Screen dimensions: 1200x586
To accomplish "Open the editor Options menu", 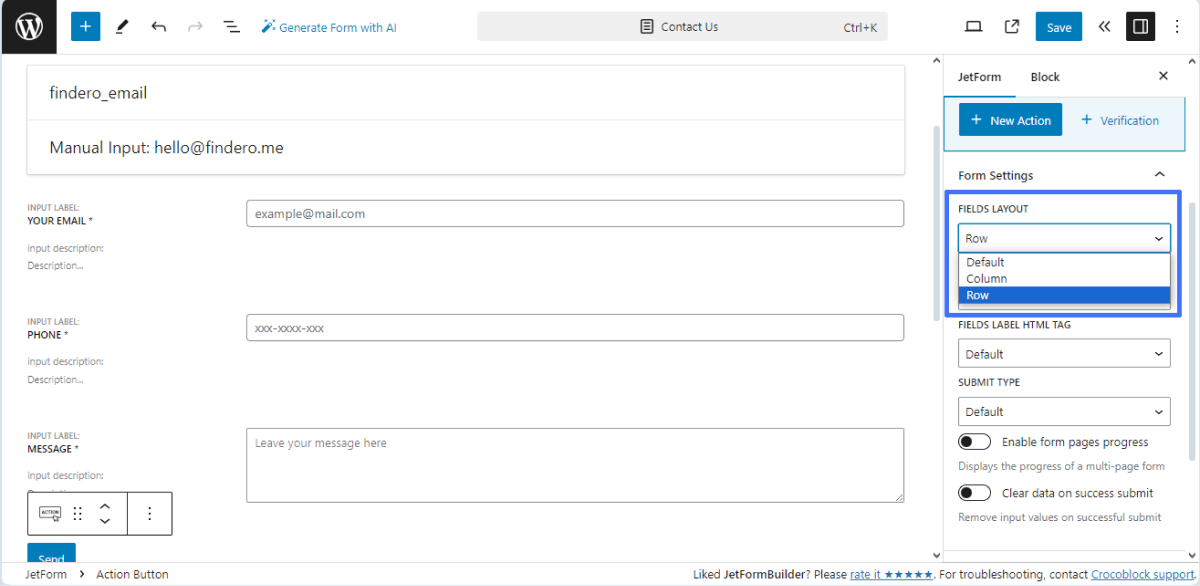I will 1177,26.
